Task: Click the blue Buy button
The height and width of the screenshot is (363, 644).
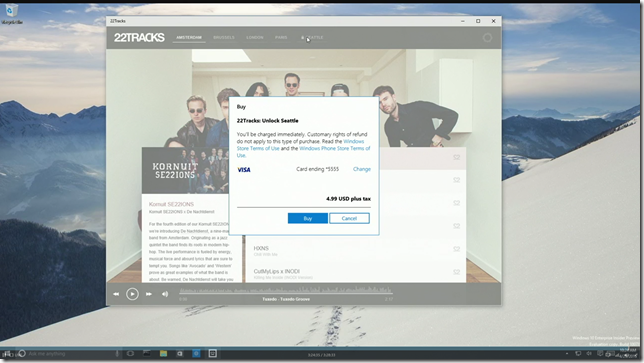Action: (308, 218)
